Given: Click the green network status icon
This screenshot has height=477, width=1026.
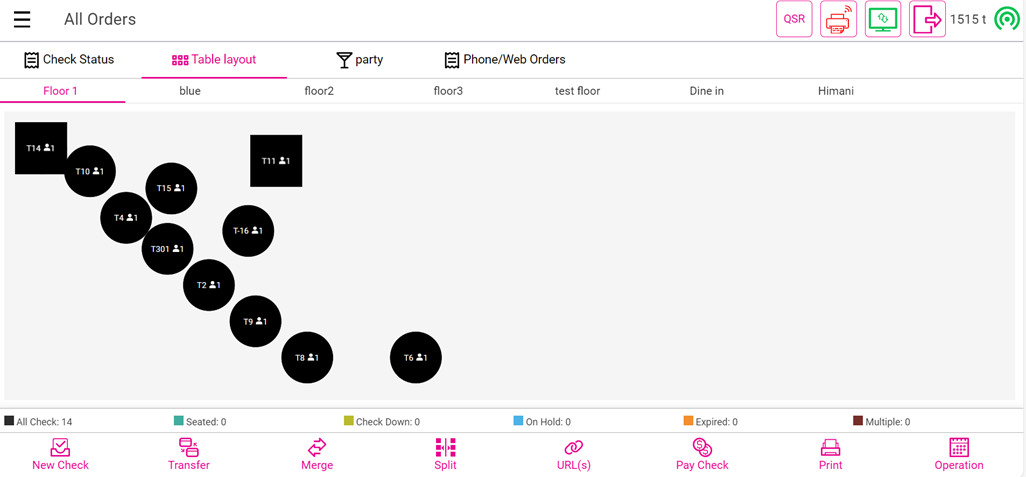Looking at the screenshot, I should pos(1006,19).
